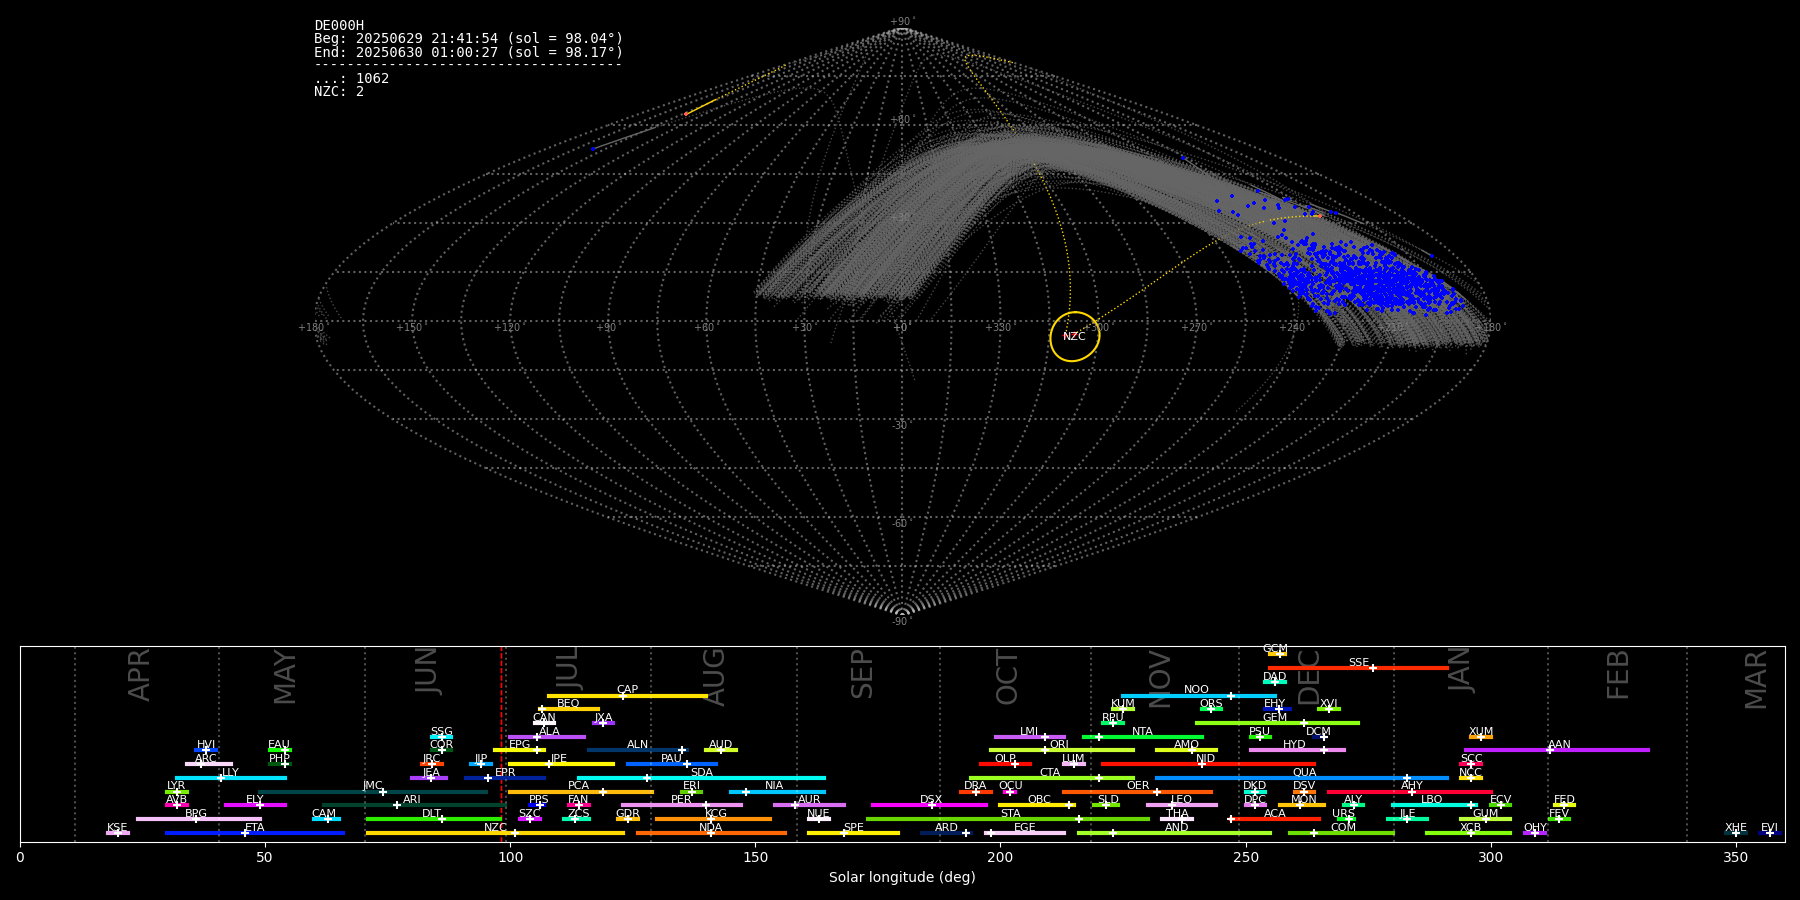Click the SSG shower label
This screenshot has height=900, width=1800.
point(441,731)
